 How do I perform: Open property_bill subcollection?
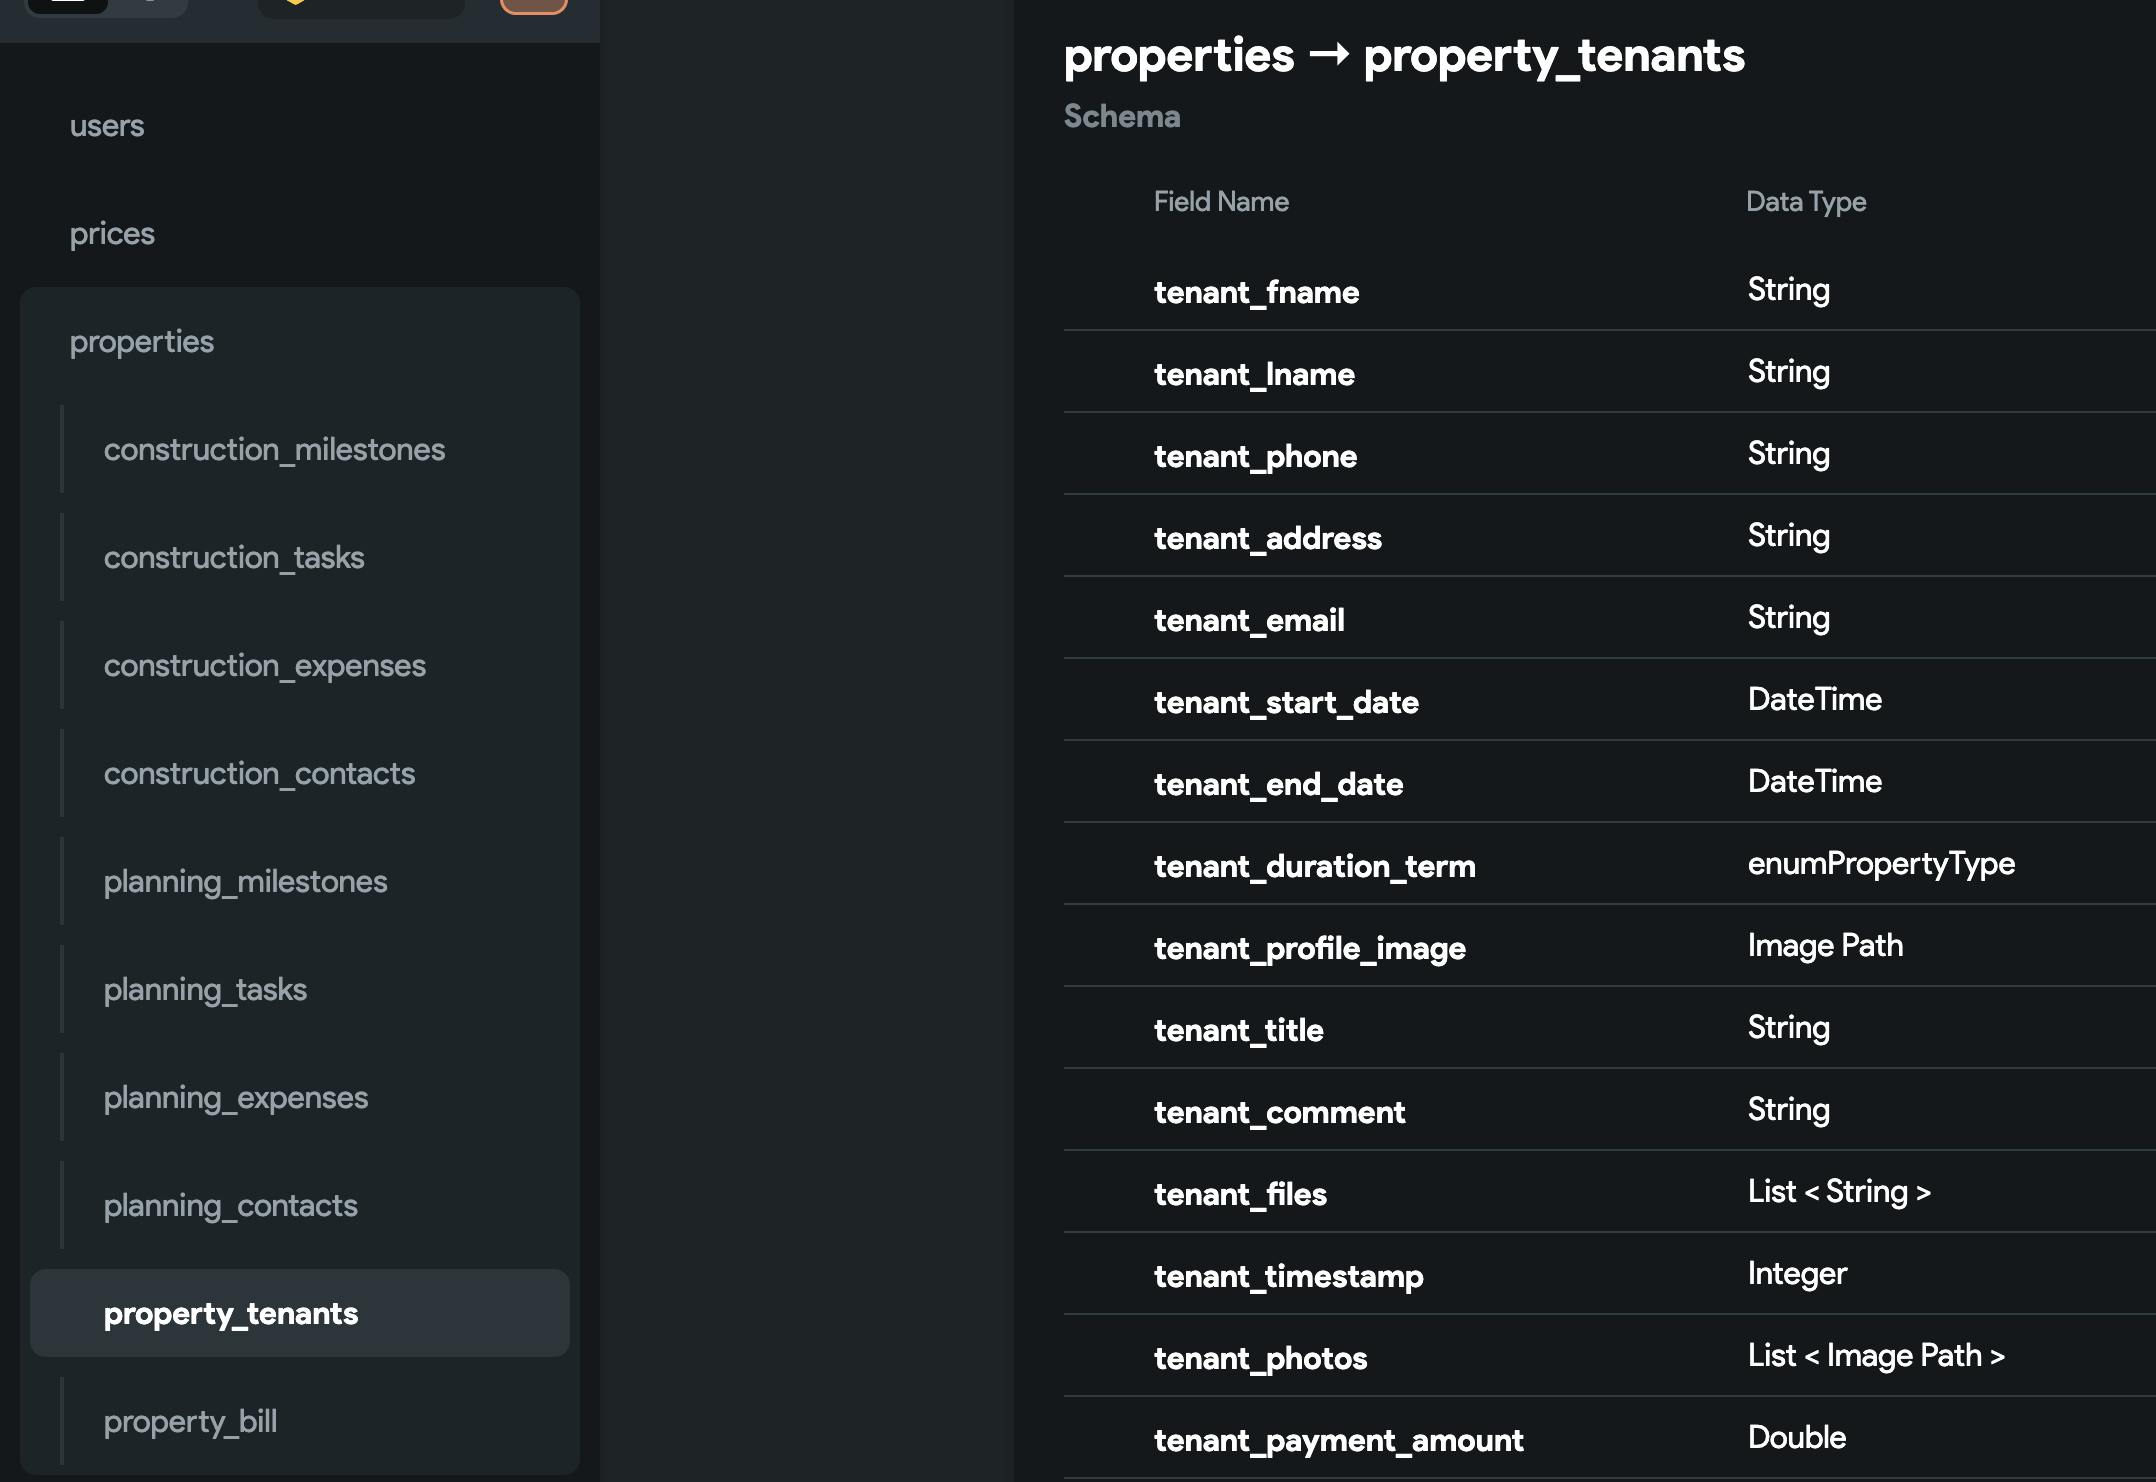190,1422
